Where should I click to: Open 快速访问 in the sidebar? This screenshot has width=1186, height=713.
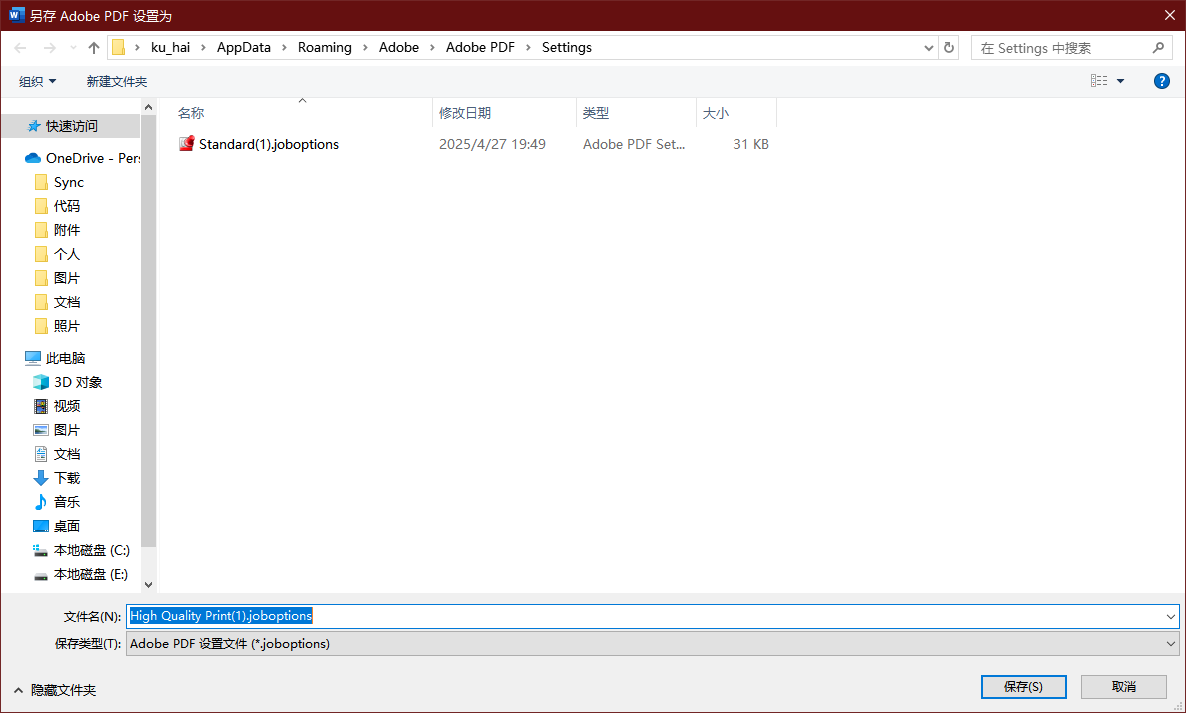[x=71, y=126]
